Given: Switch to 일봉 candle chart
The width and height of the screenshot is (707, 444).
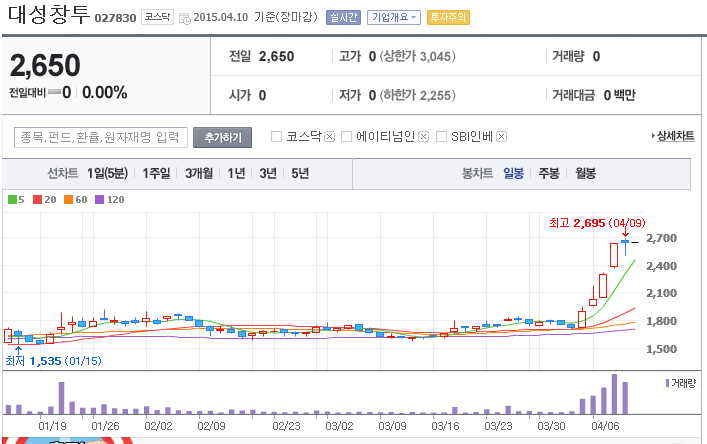Looking at the screenshot, I should [514, 173].
